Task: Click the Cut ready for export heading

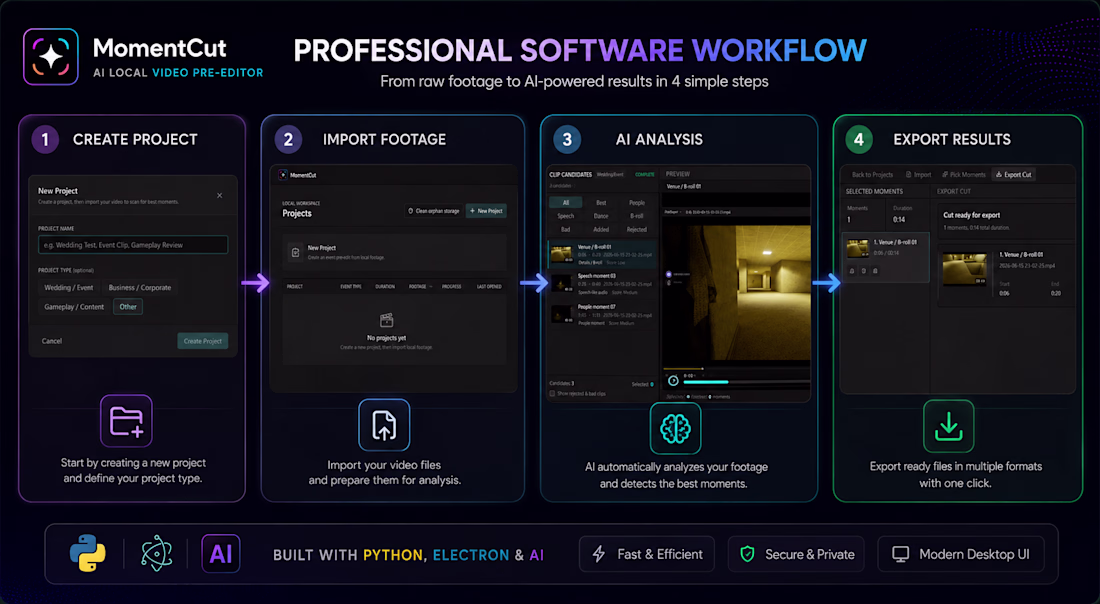Action: tap(972, 215)
